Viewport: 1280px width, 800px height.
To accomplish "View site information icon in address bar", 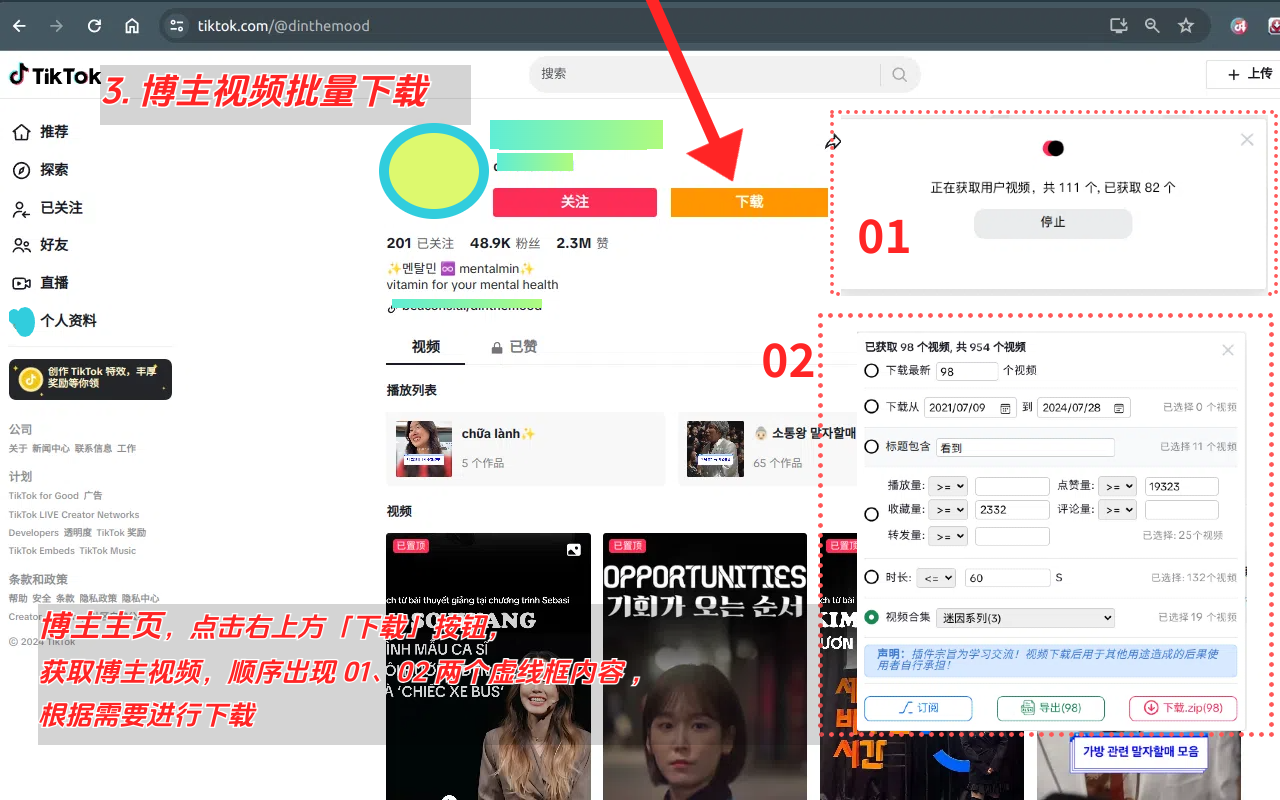I will tap(177, 26).
